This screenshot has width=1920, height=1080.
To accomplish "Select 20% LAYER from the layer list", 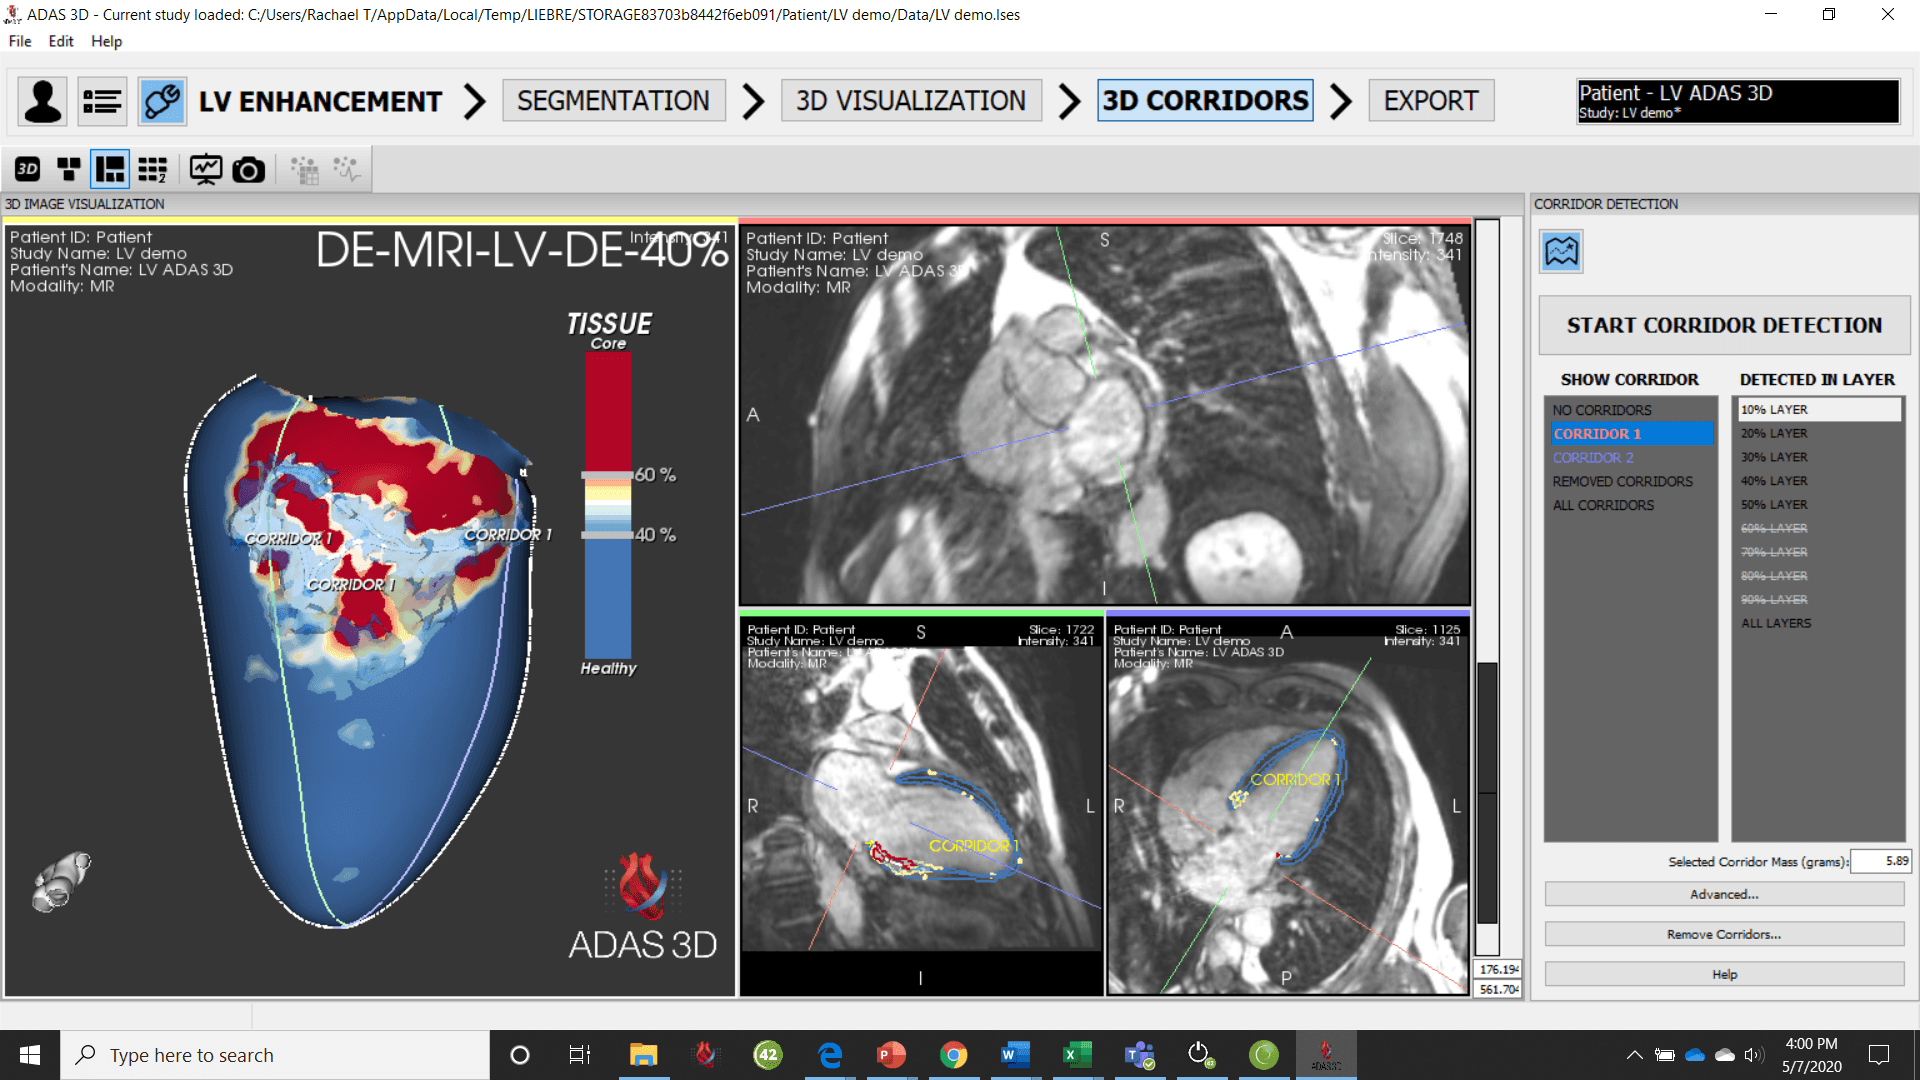I will pyautogui.click(x=1773, y=433).
